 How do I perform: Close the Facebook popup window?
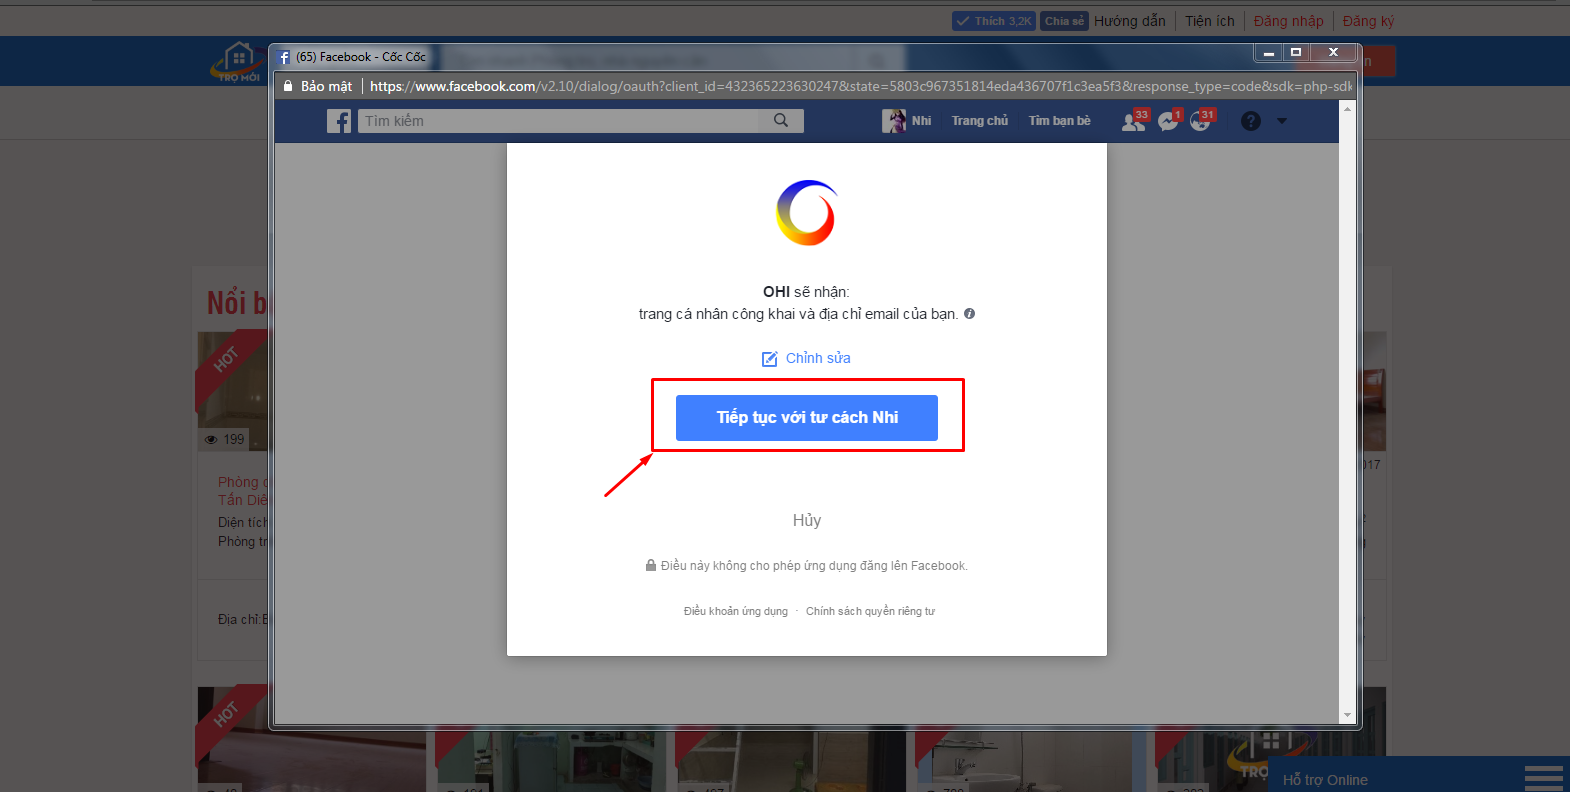[x=1333, y=53]
